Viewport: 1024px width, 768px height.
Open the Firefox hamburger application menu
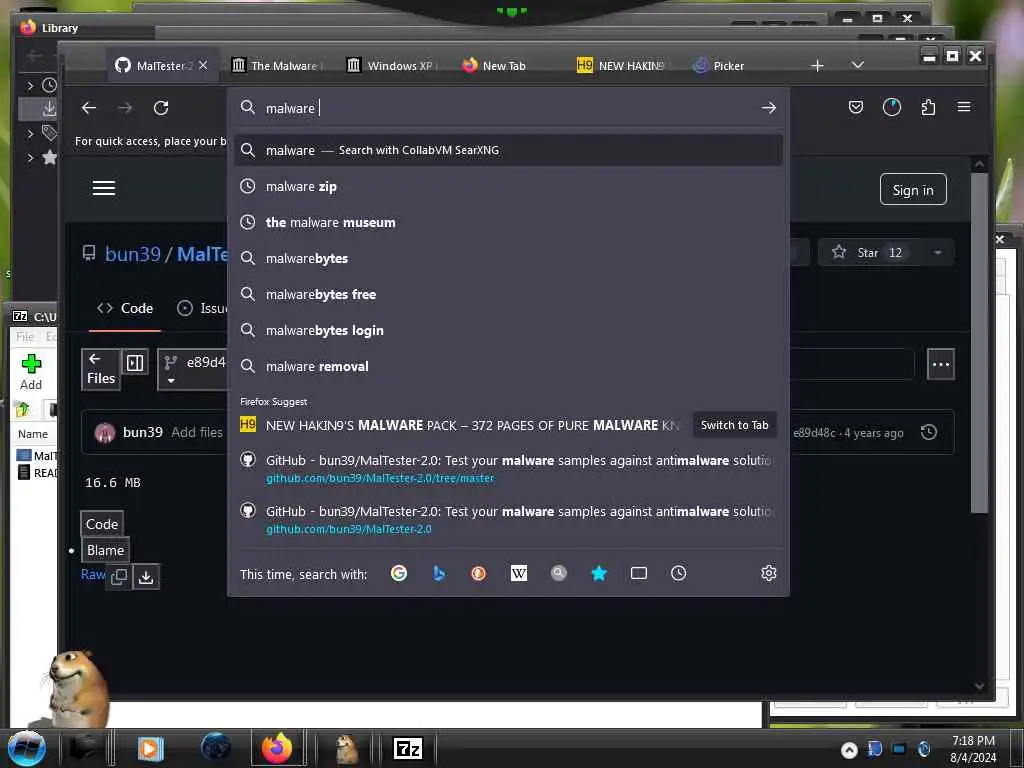pyautogui.click(x=964, y=106)
